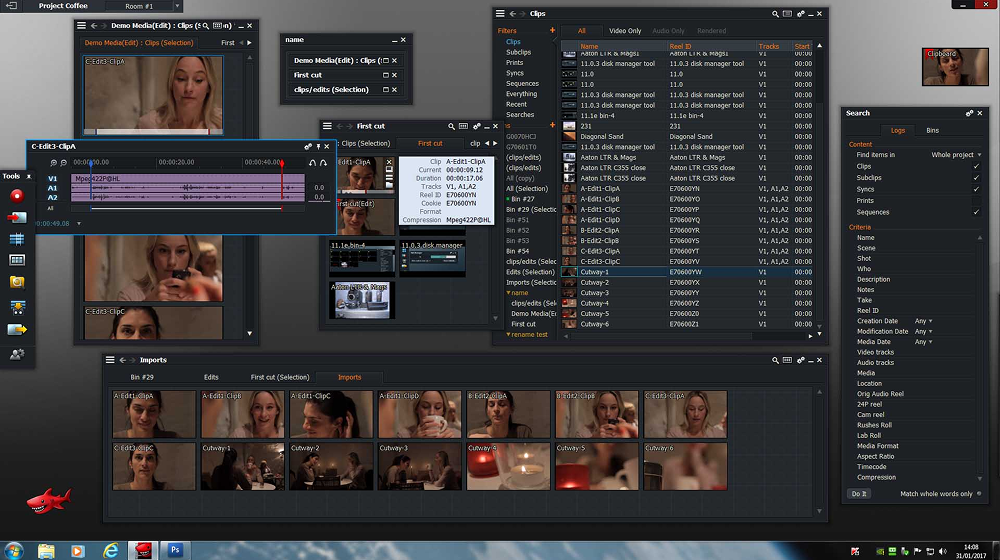The width and height of the screenshot is (1000, 560).
Task: Click the red Record tool in Tools panel
Action: [x=17, y=195]
